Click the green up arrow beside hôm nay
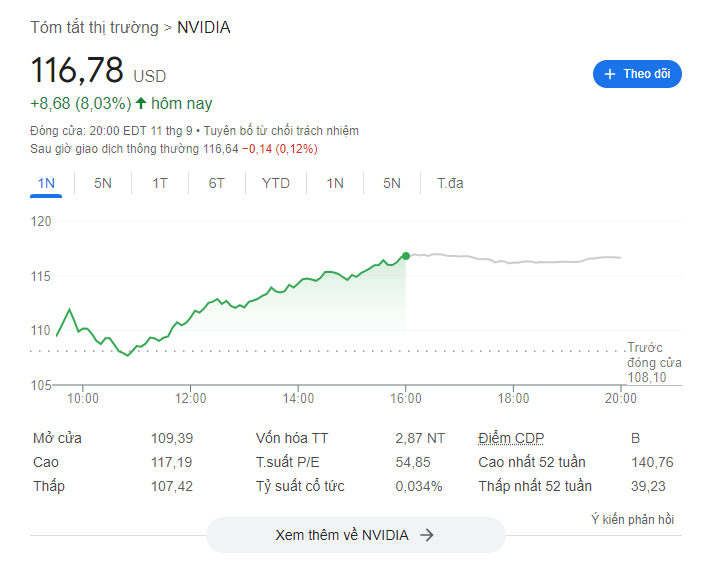The image size is (724, 563). pyautogui.click(x=141, y=103)
